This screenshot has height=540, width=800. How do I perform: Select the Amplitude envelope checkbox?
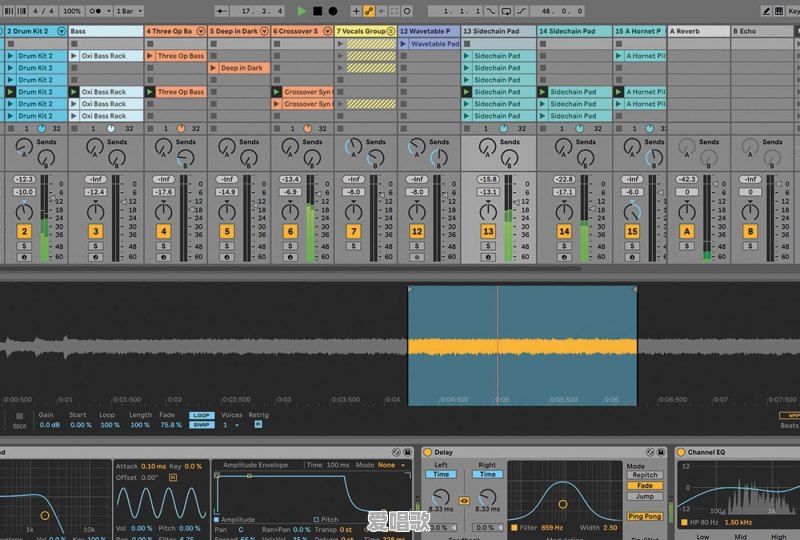[x=217, y=519]
